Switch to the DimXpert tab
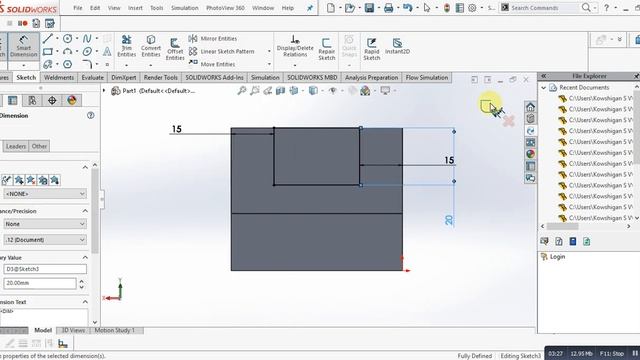Image resolution: width=640 pixels, height=360 pixels. (124, 78)
